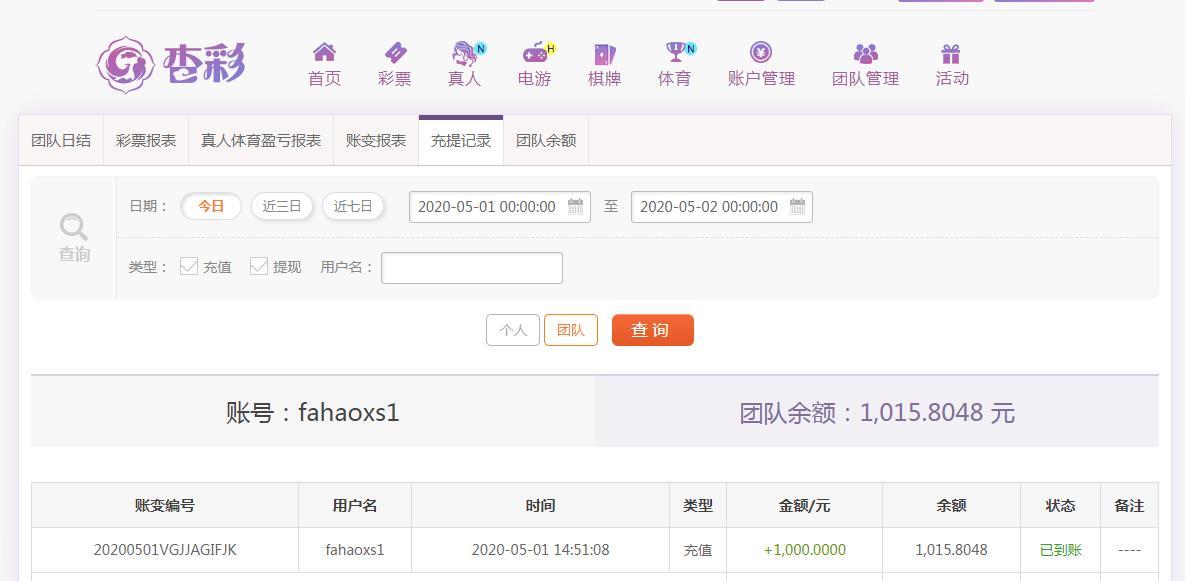Open the start date calendar picker
The width and height of the screenshot is (1185, 581).
click(x=575, y=207)
